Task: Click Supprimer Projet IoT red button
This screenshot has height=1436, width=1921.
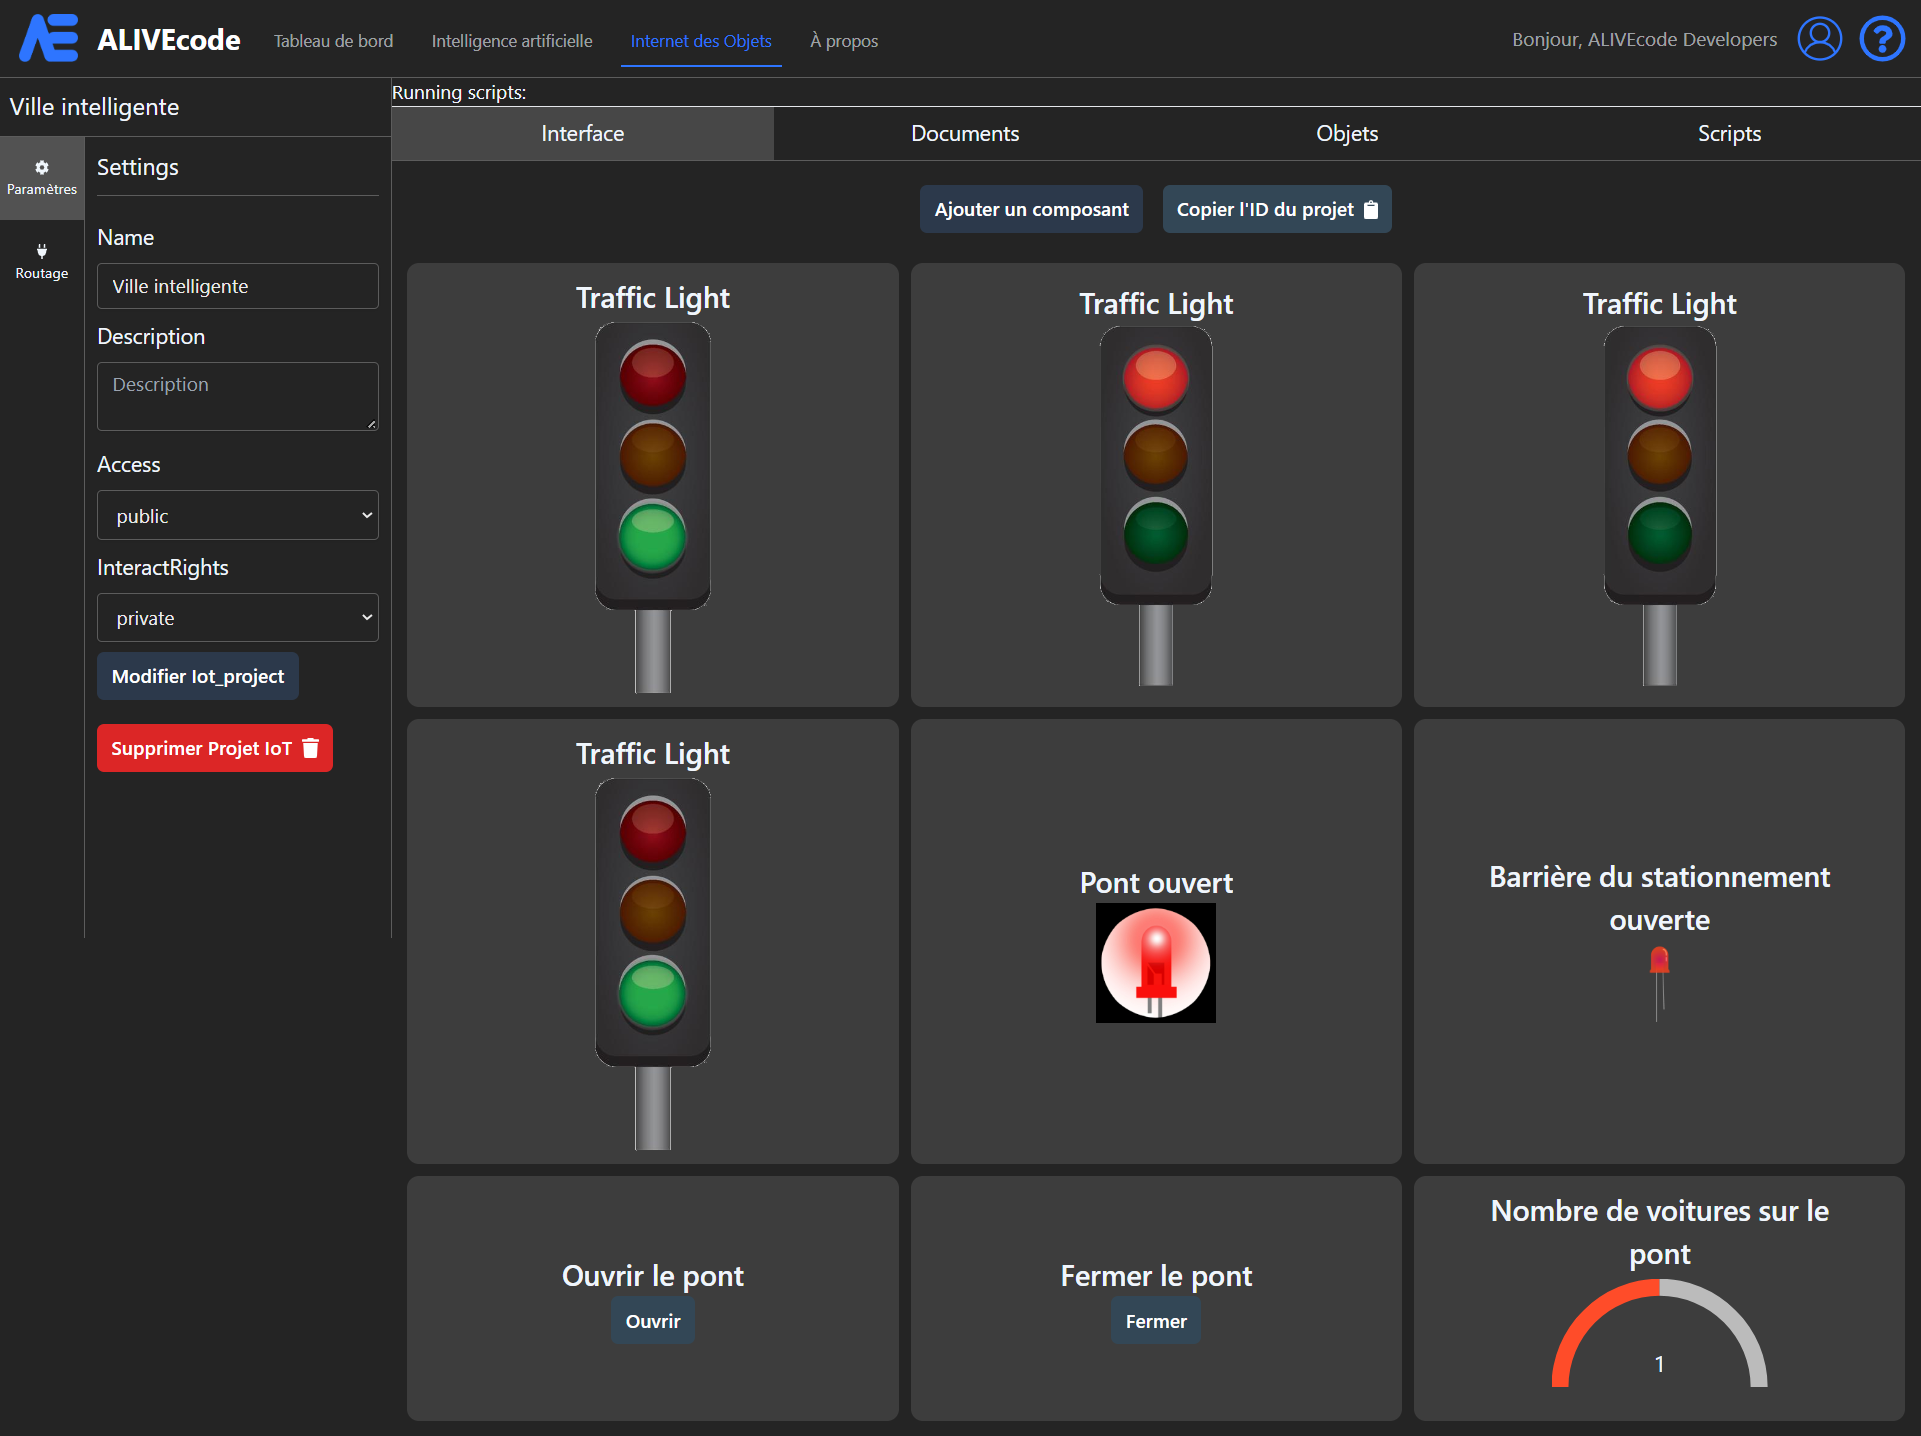Action: pos(214,748)
